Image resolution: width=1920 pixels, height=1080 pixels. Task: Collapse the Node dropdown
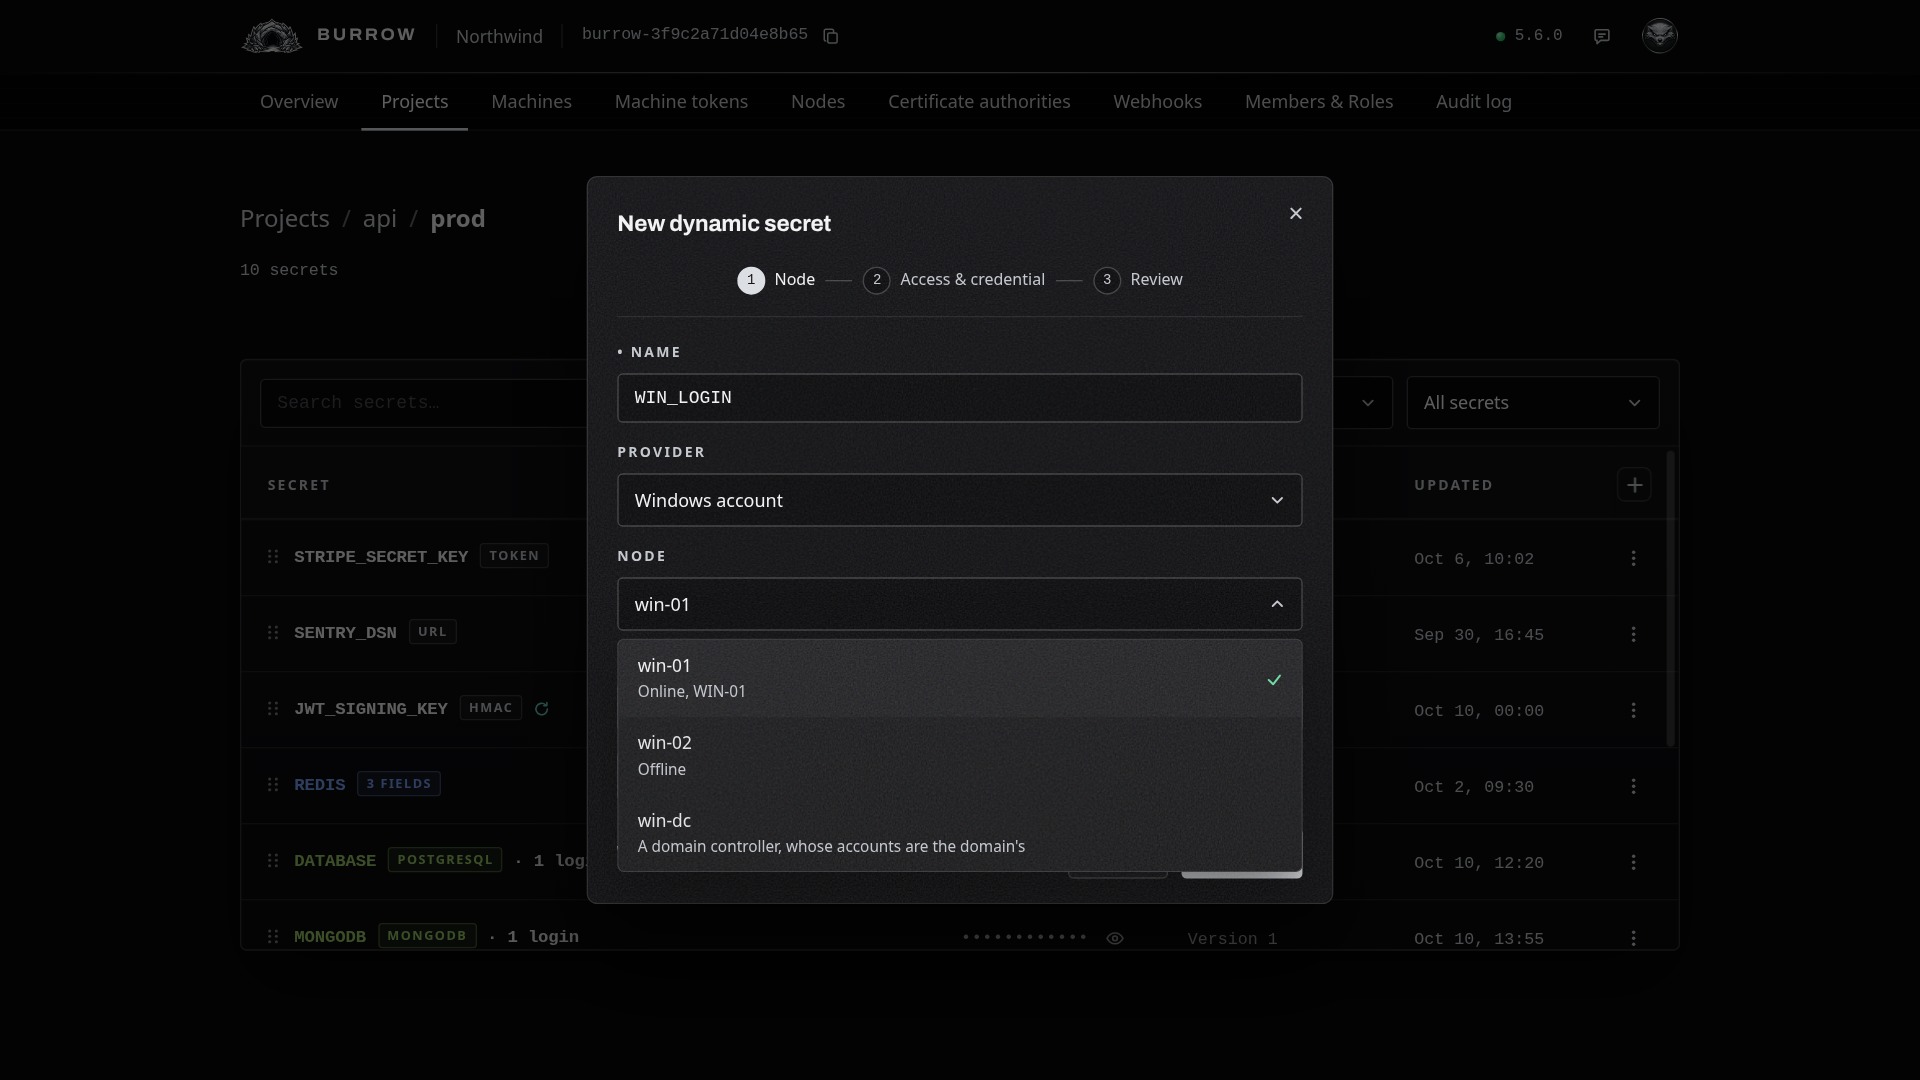[x=960, y=604]
